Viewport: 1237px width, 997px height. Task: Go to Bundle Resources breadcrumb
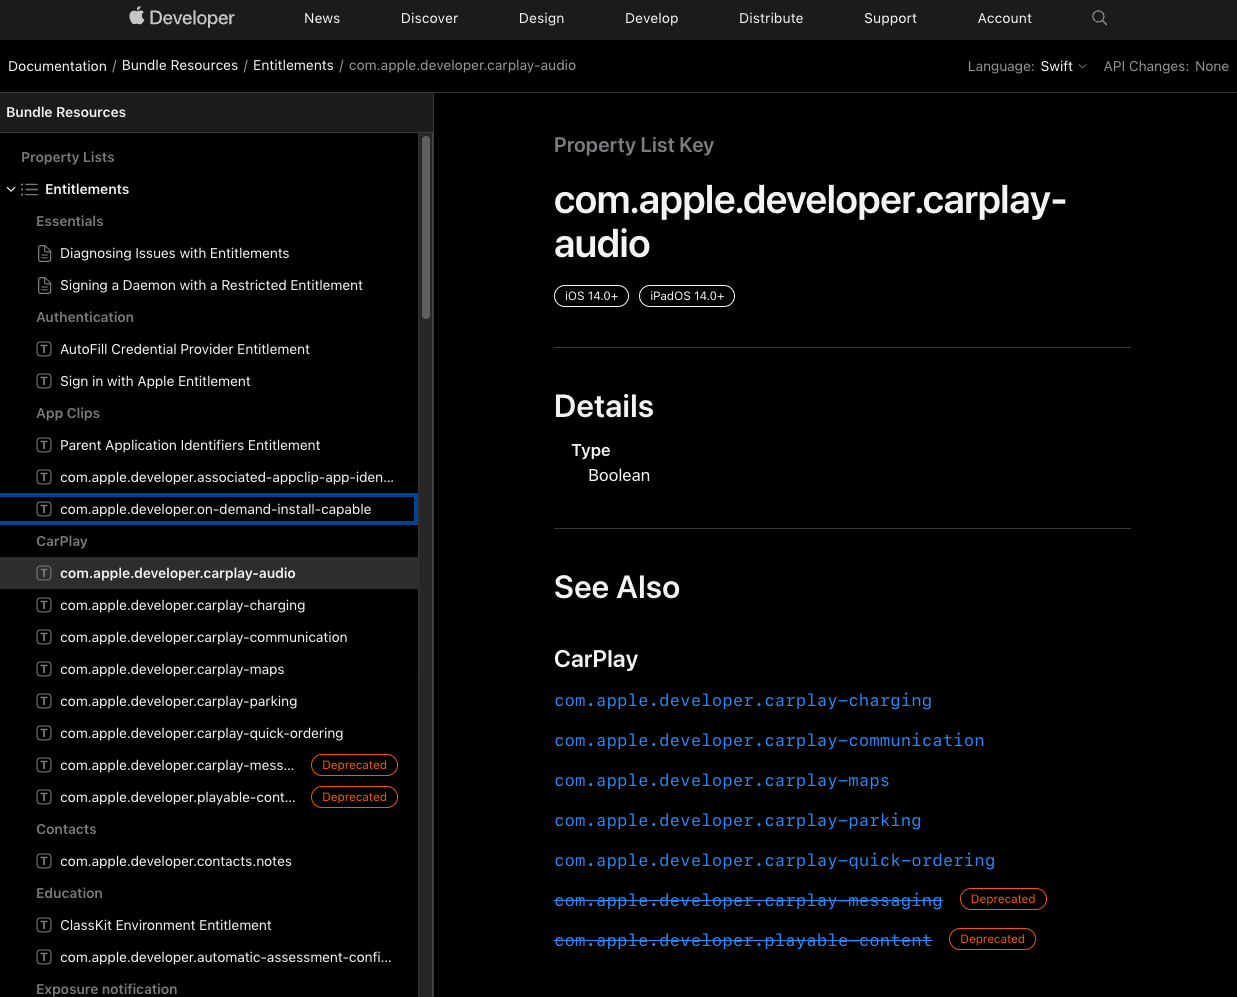pos(180,65)
